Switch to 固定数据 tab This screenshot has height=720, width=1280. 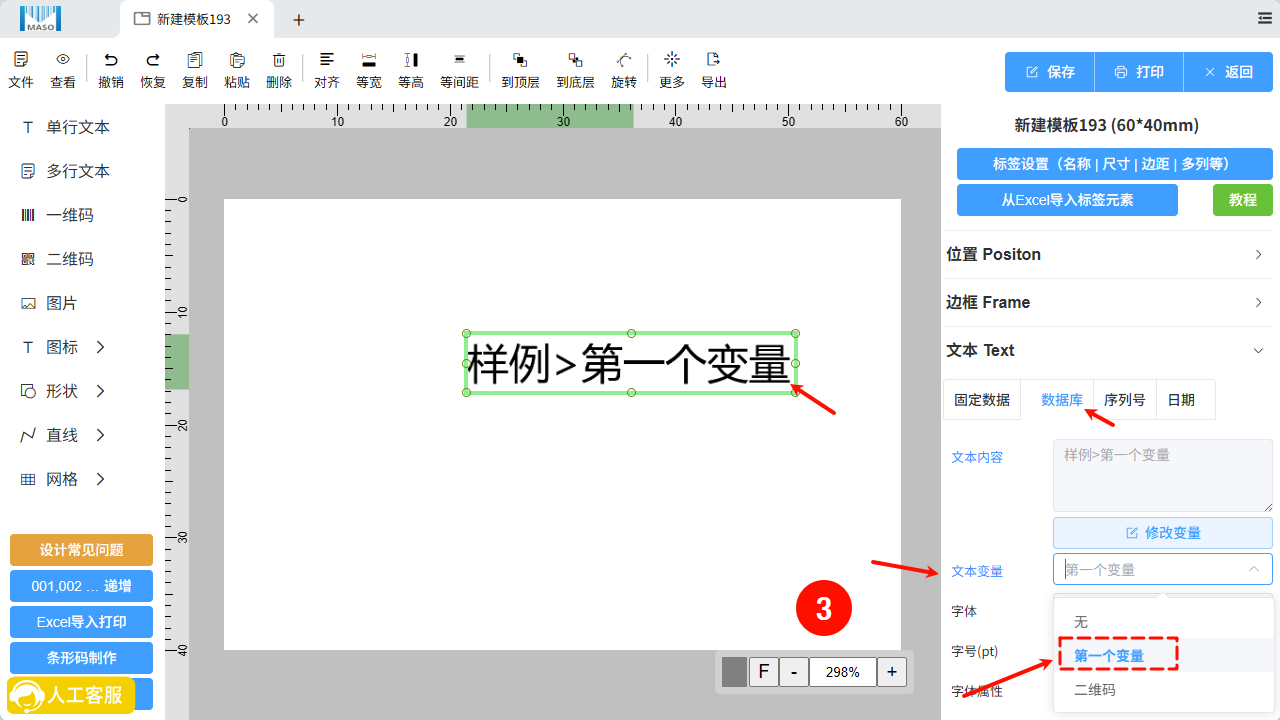982,399
